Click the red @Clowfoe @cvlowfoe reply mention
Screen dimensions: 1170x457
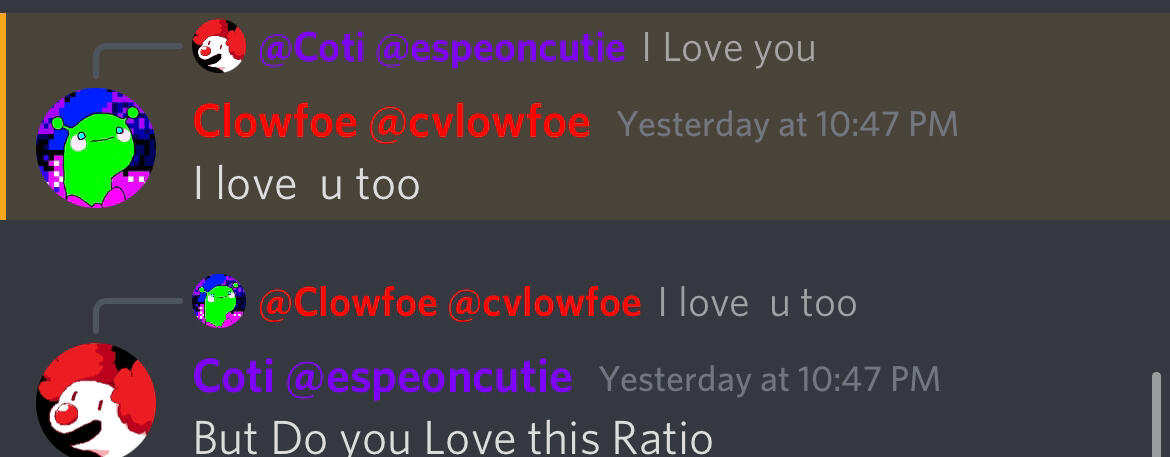coord(450,303)
